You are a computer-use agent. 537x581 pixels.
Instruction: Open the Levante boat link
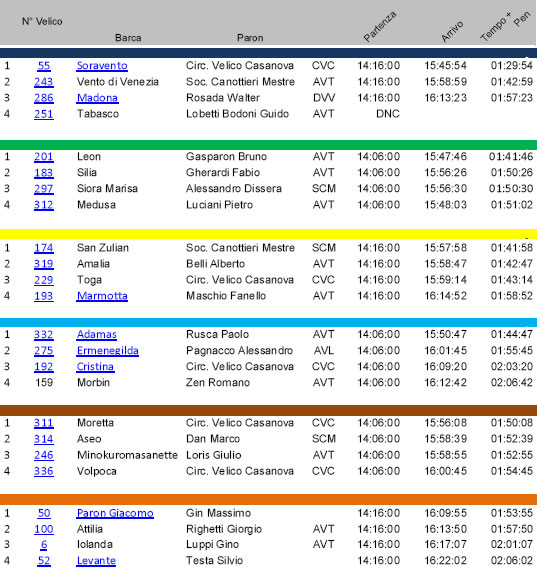(x=96, y=561)
